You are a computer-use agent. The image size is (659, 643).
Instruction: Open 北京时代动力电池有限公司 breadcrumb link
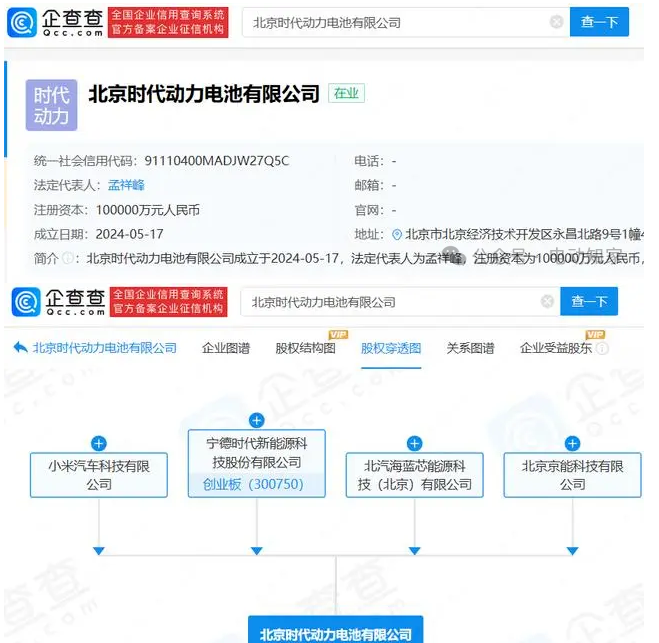(x=105, y=348)
